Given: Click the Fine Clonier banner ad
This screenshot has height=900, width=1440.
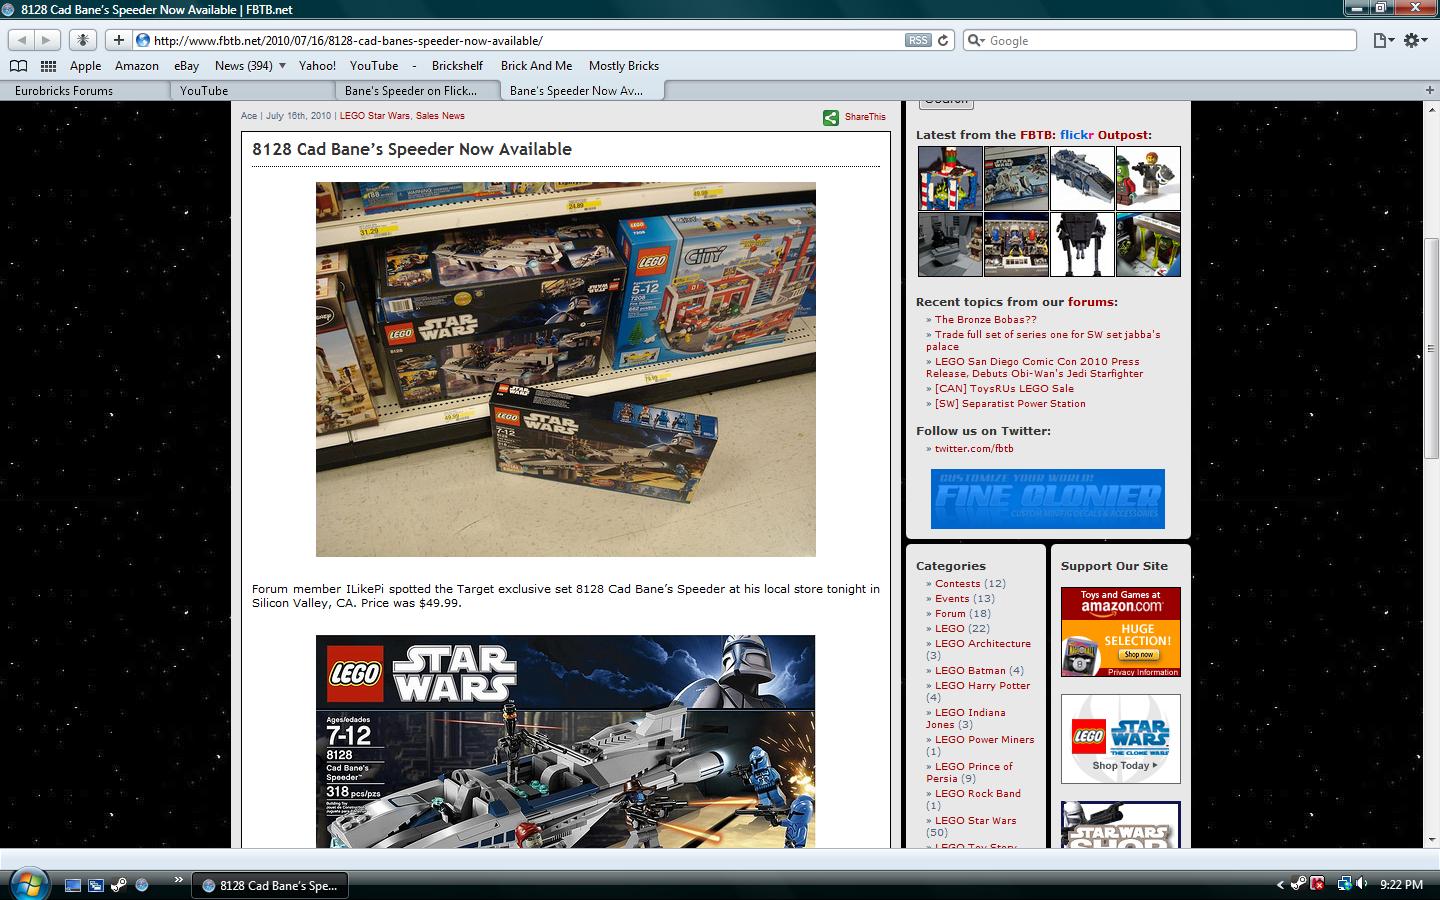Looking at the screenshot, I should pyautogui.click(x=1048, y=499).
